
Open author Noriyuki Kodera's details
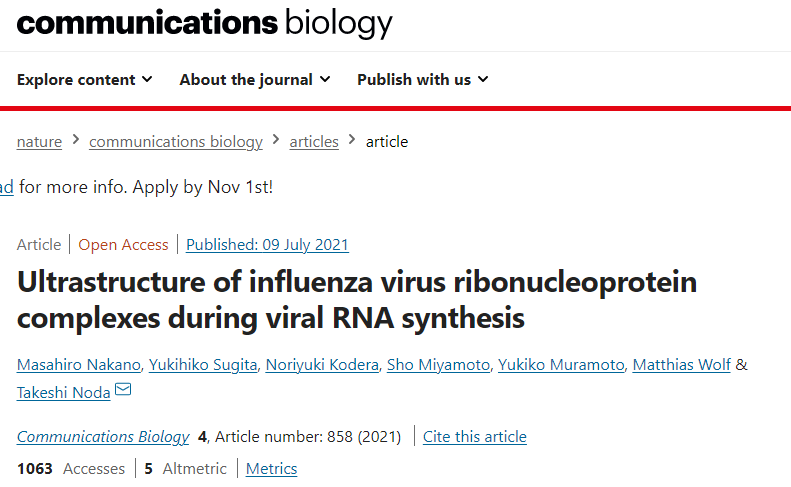point(322,365)
